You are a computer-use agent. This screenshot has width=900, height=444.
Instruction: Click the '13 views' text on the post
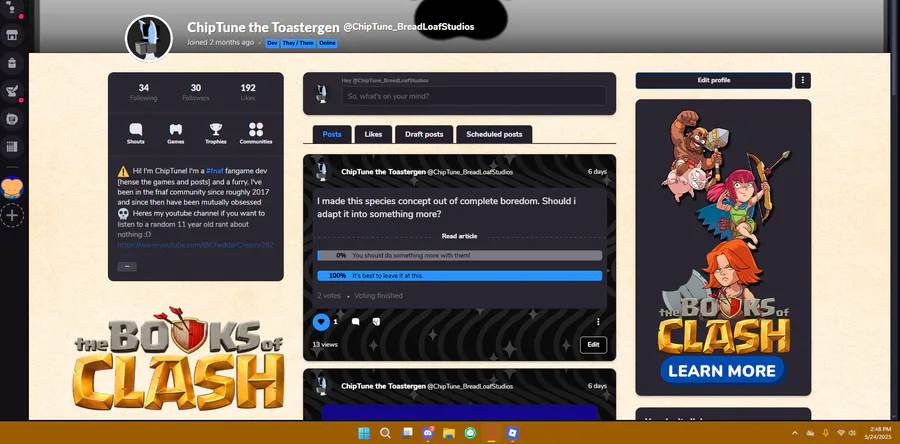[325, 345]
